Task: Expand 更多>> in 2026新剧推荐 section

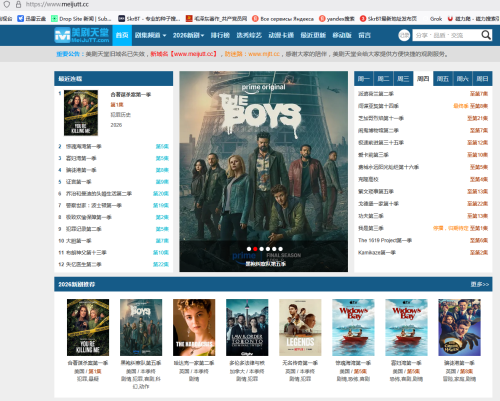Action: [x=480, y=284]
